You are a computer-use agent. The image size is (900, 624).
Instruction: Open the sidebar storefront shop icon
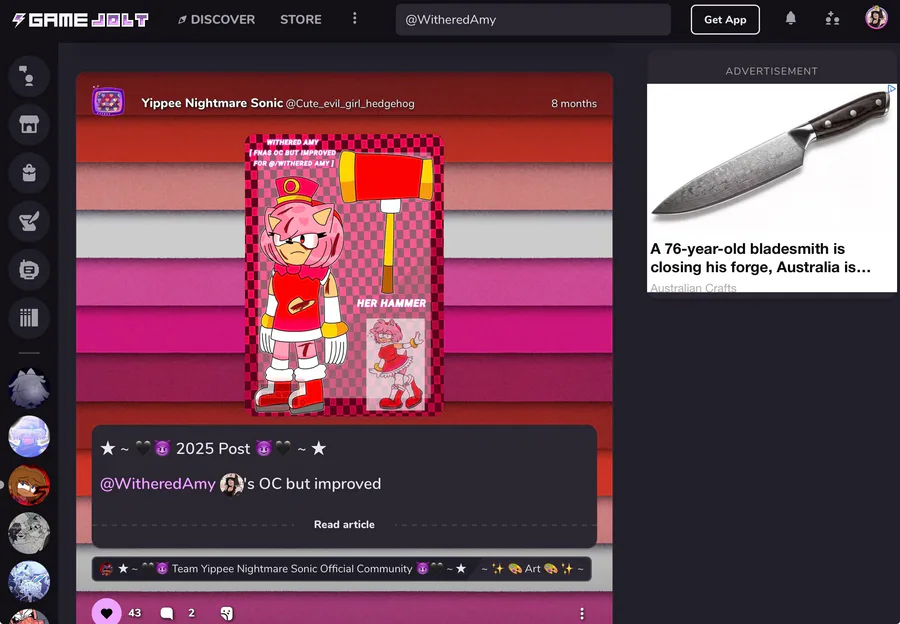click(x=29, y=125)
